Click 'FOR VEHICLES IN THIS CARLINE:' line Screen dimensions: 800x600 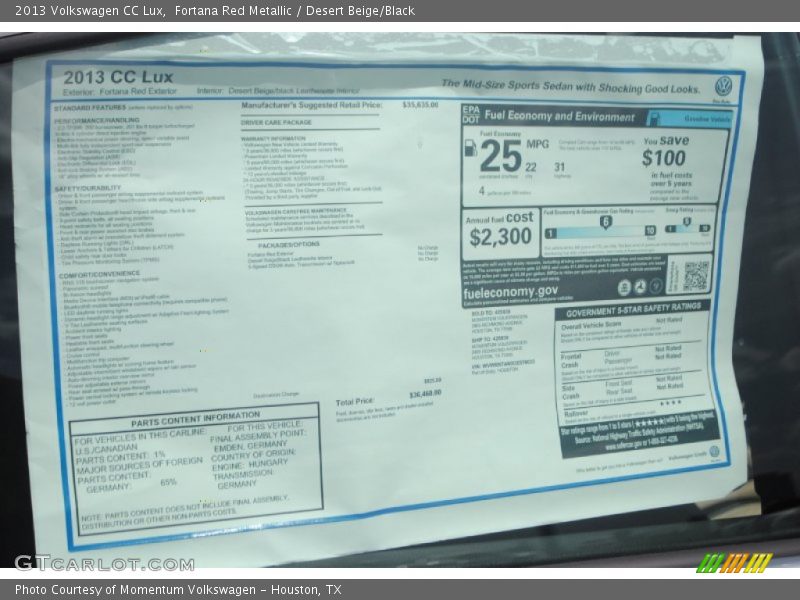coord(140,437)
